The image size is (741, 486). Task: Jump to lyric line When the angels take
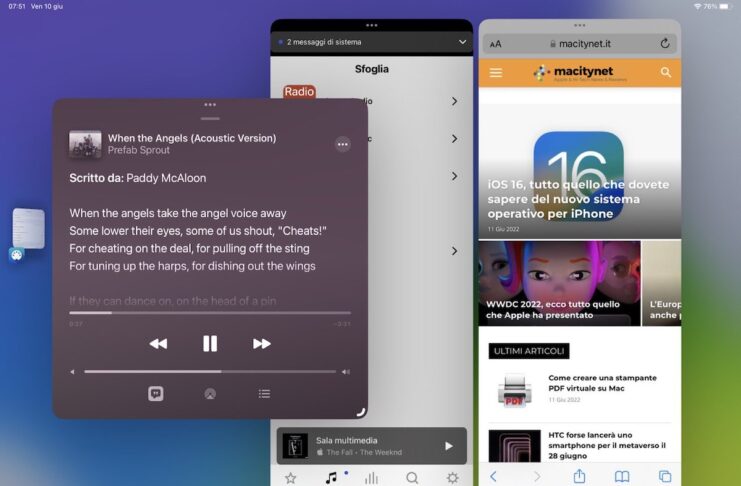178,213
